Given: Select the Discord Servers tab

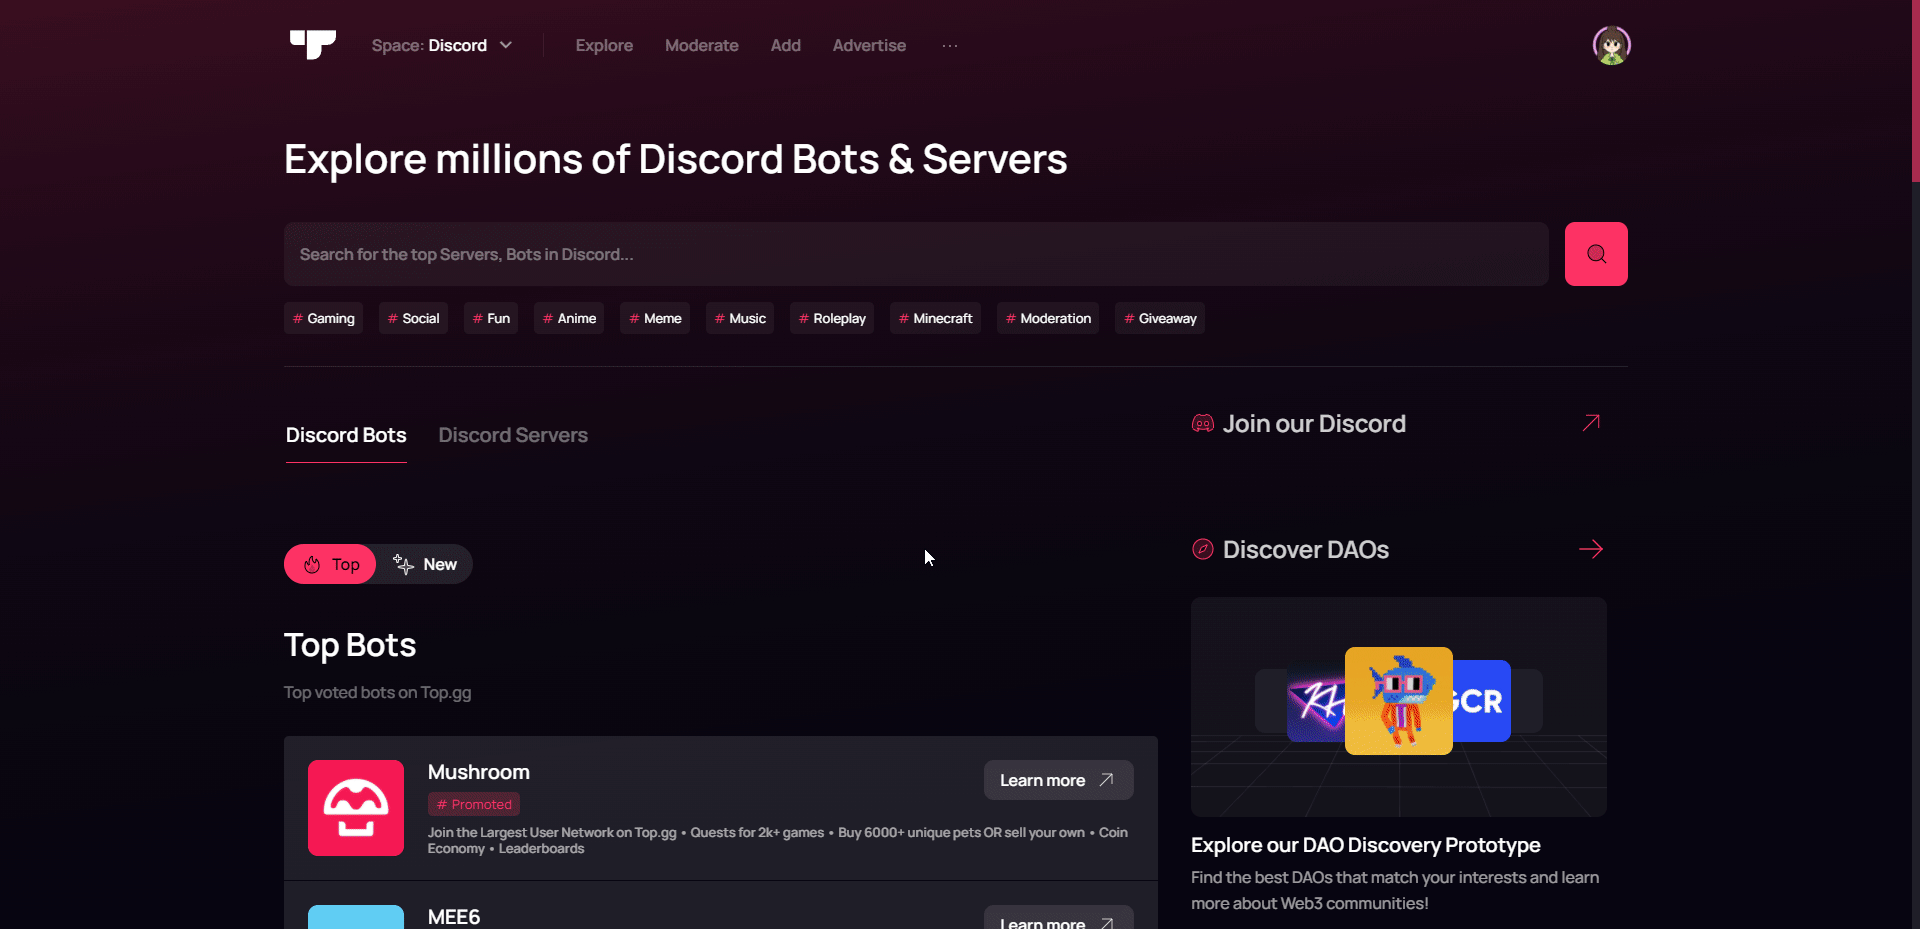Looking at the screenshot, I should [512, 435].
